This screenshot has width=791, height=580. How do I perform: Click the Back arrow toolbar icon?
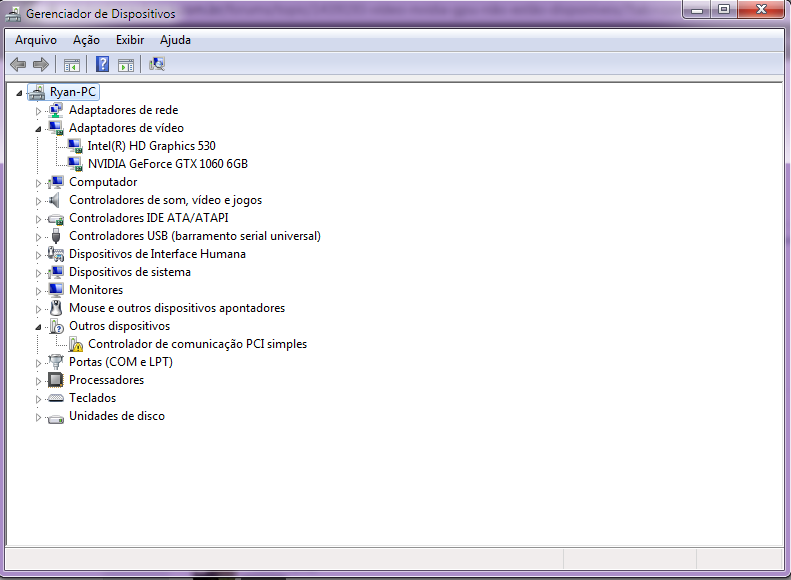pyautogui.click(x=18, y=65)
